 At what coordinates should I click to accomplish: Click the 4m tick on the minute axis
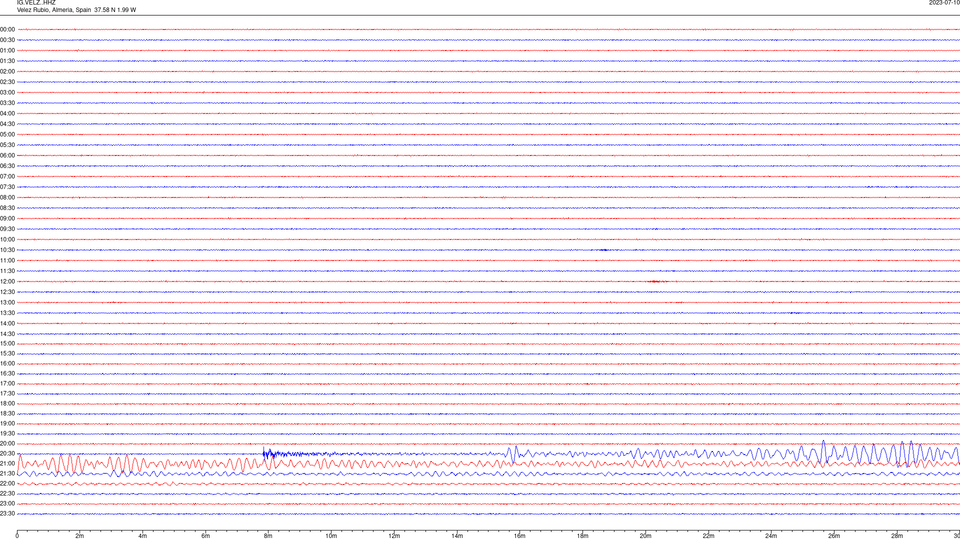point(143,536)
